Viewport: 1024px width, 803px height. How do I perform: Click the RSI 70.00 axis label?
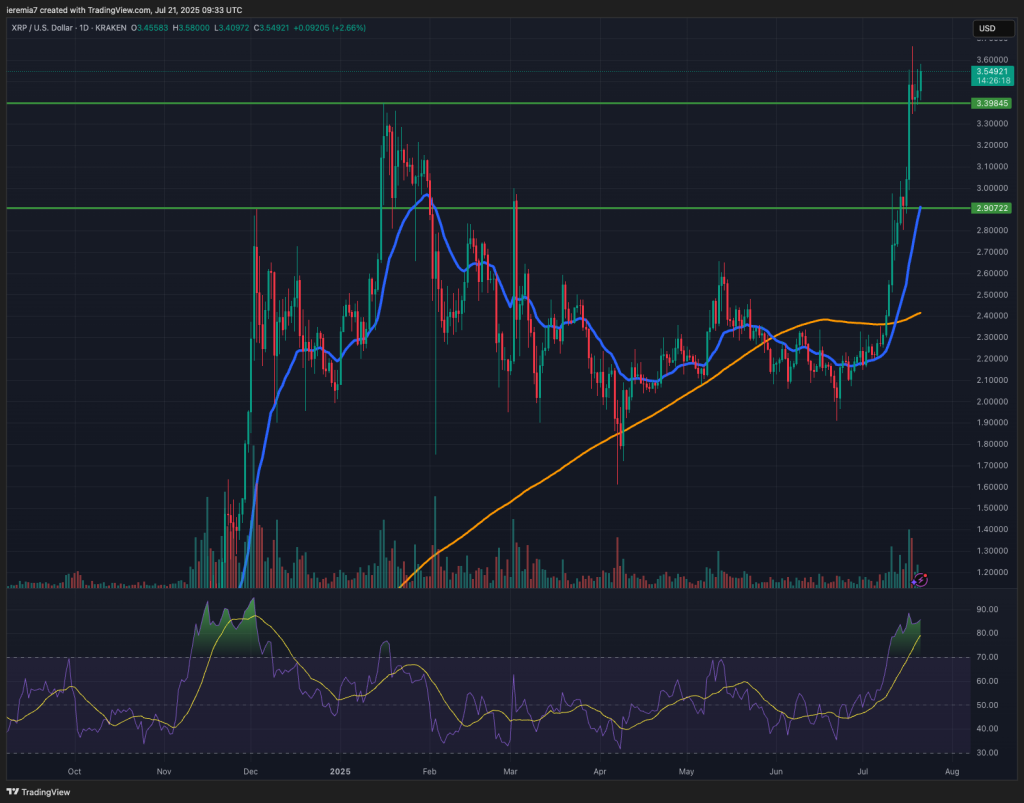987,657
